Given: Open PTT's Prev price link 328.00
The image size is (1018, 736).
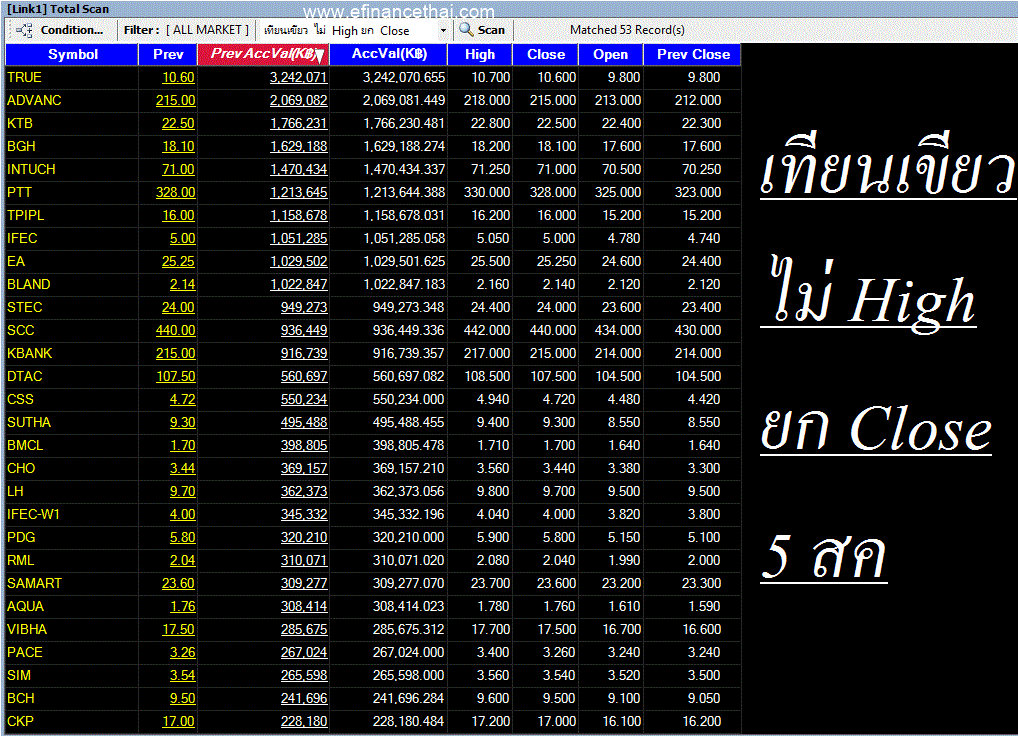Looking at the screenshot, I should (x=175, y=193).
